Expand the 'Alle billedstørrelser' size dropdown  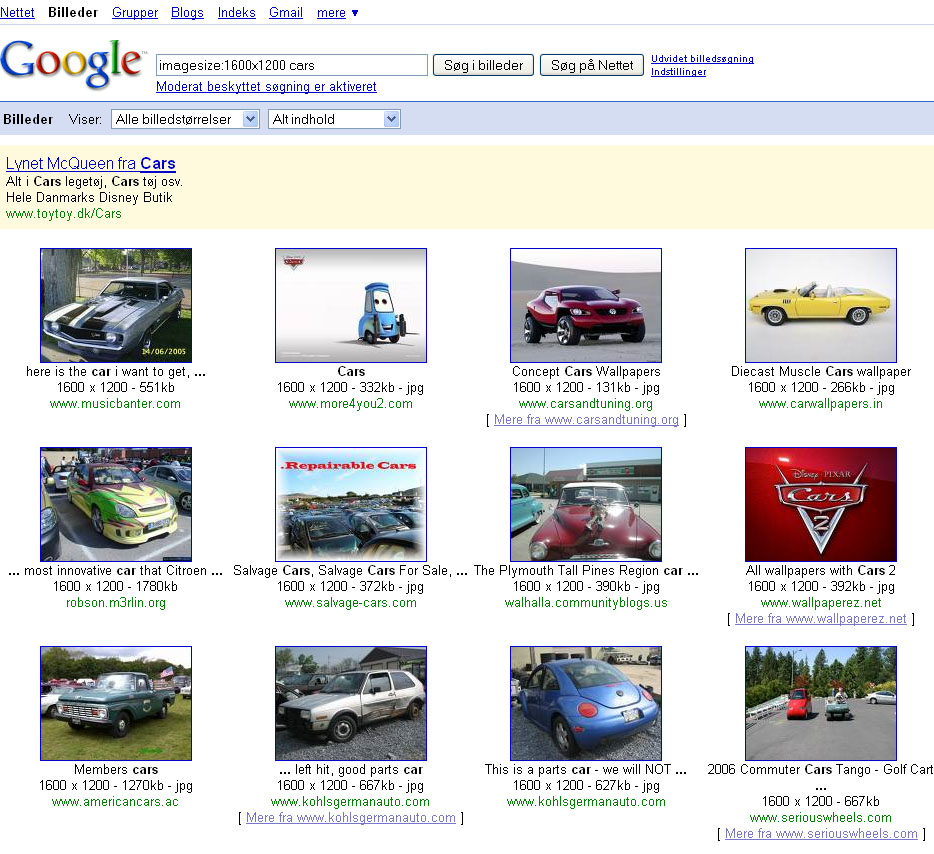coord(185,119)
